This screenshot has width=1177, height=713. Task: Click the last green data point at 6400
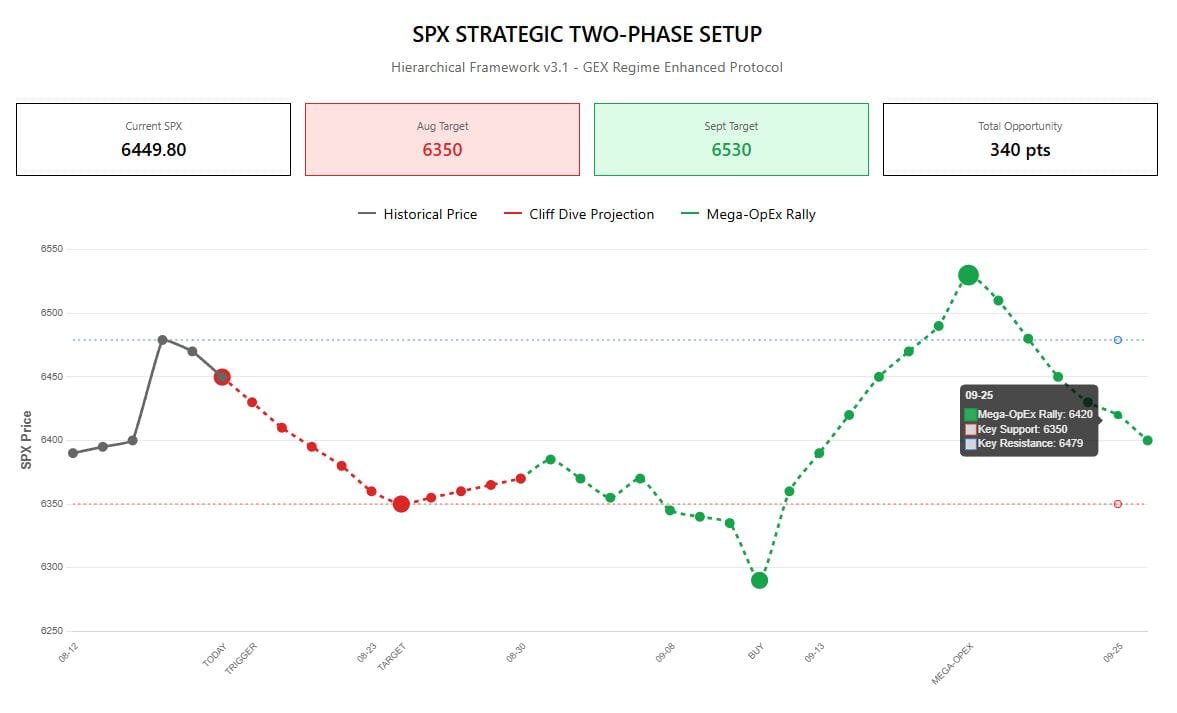click(1147, 440)
